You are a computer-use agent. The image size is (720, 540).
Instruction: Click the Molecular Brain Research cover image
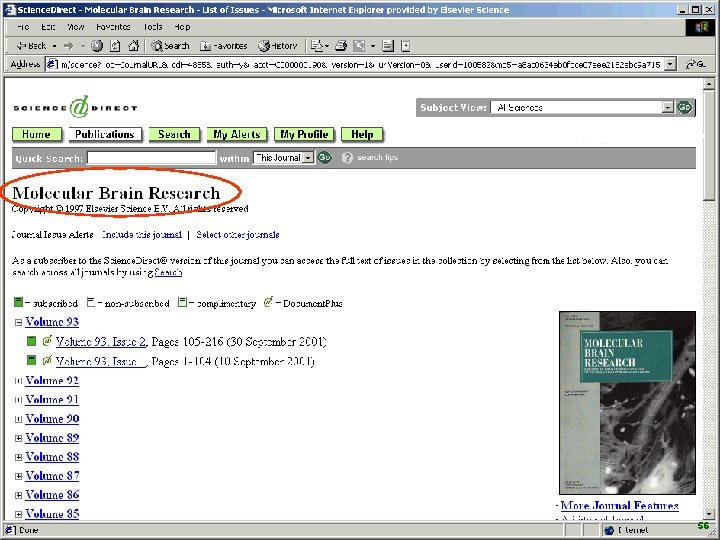(x=627, y=403)
